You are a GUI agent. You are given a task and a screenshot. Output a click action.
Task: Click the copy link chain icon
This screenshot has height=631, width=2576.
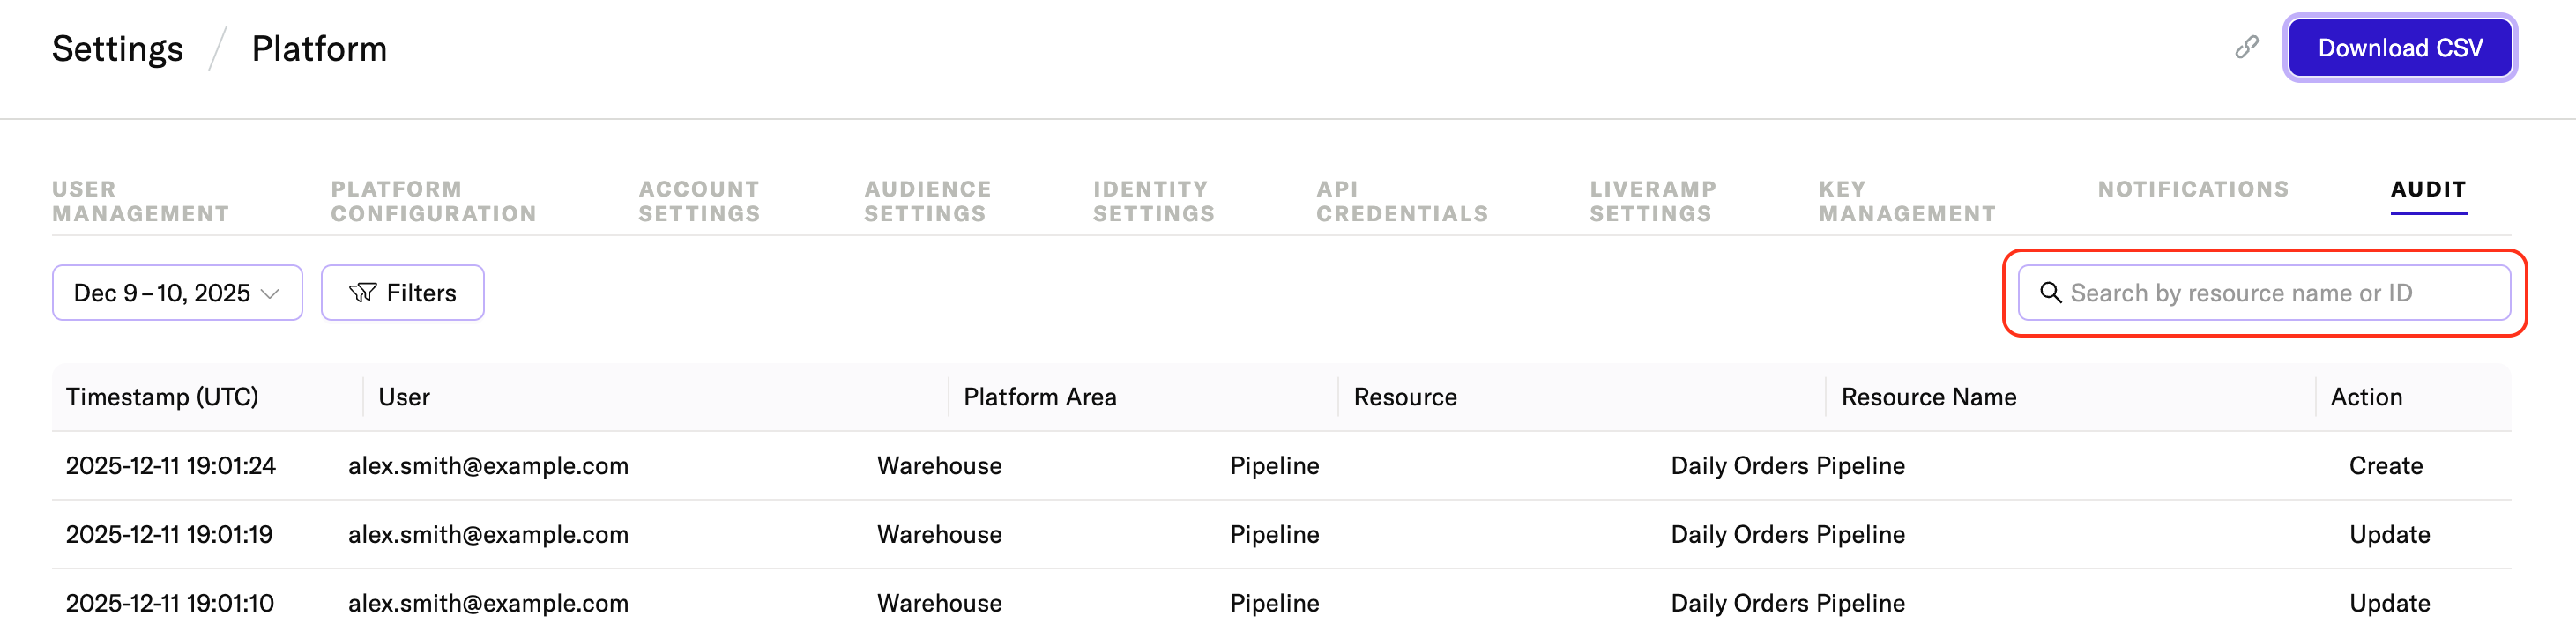point(2246,47)
